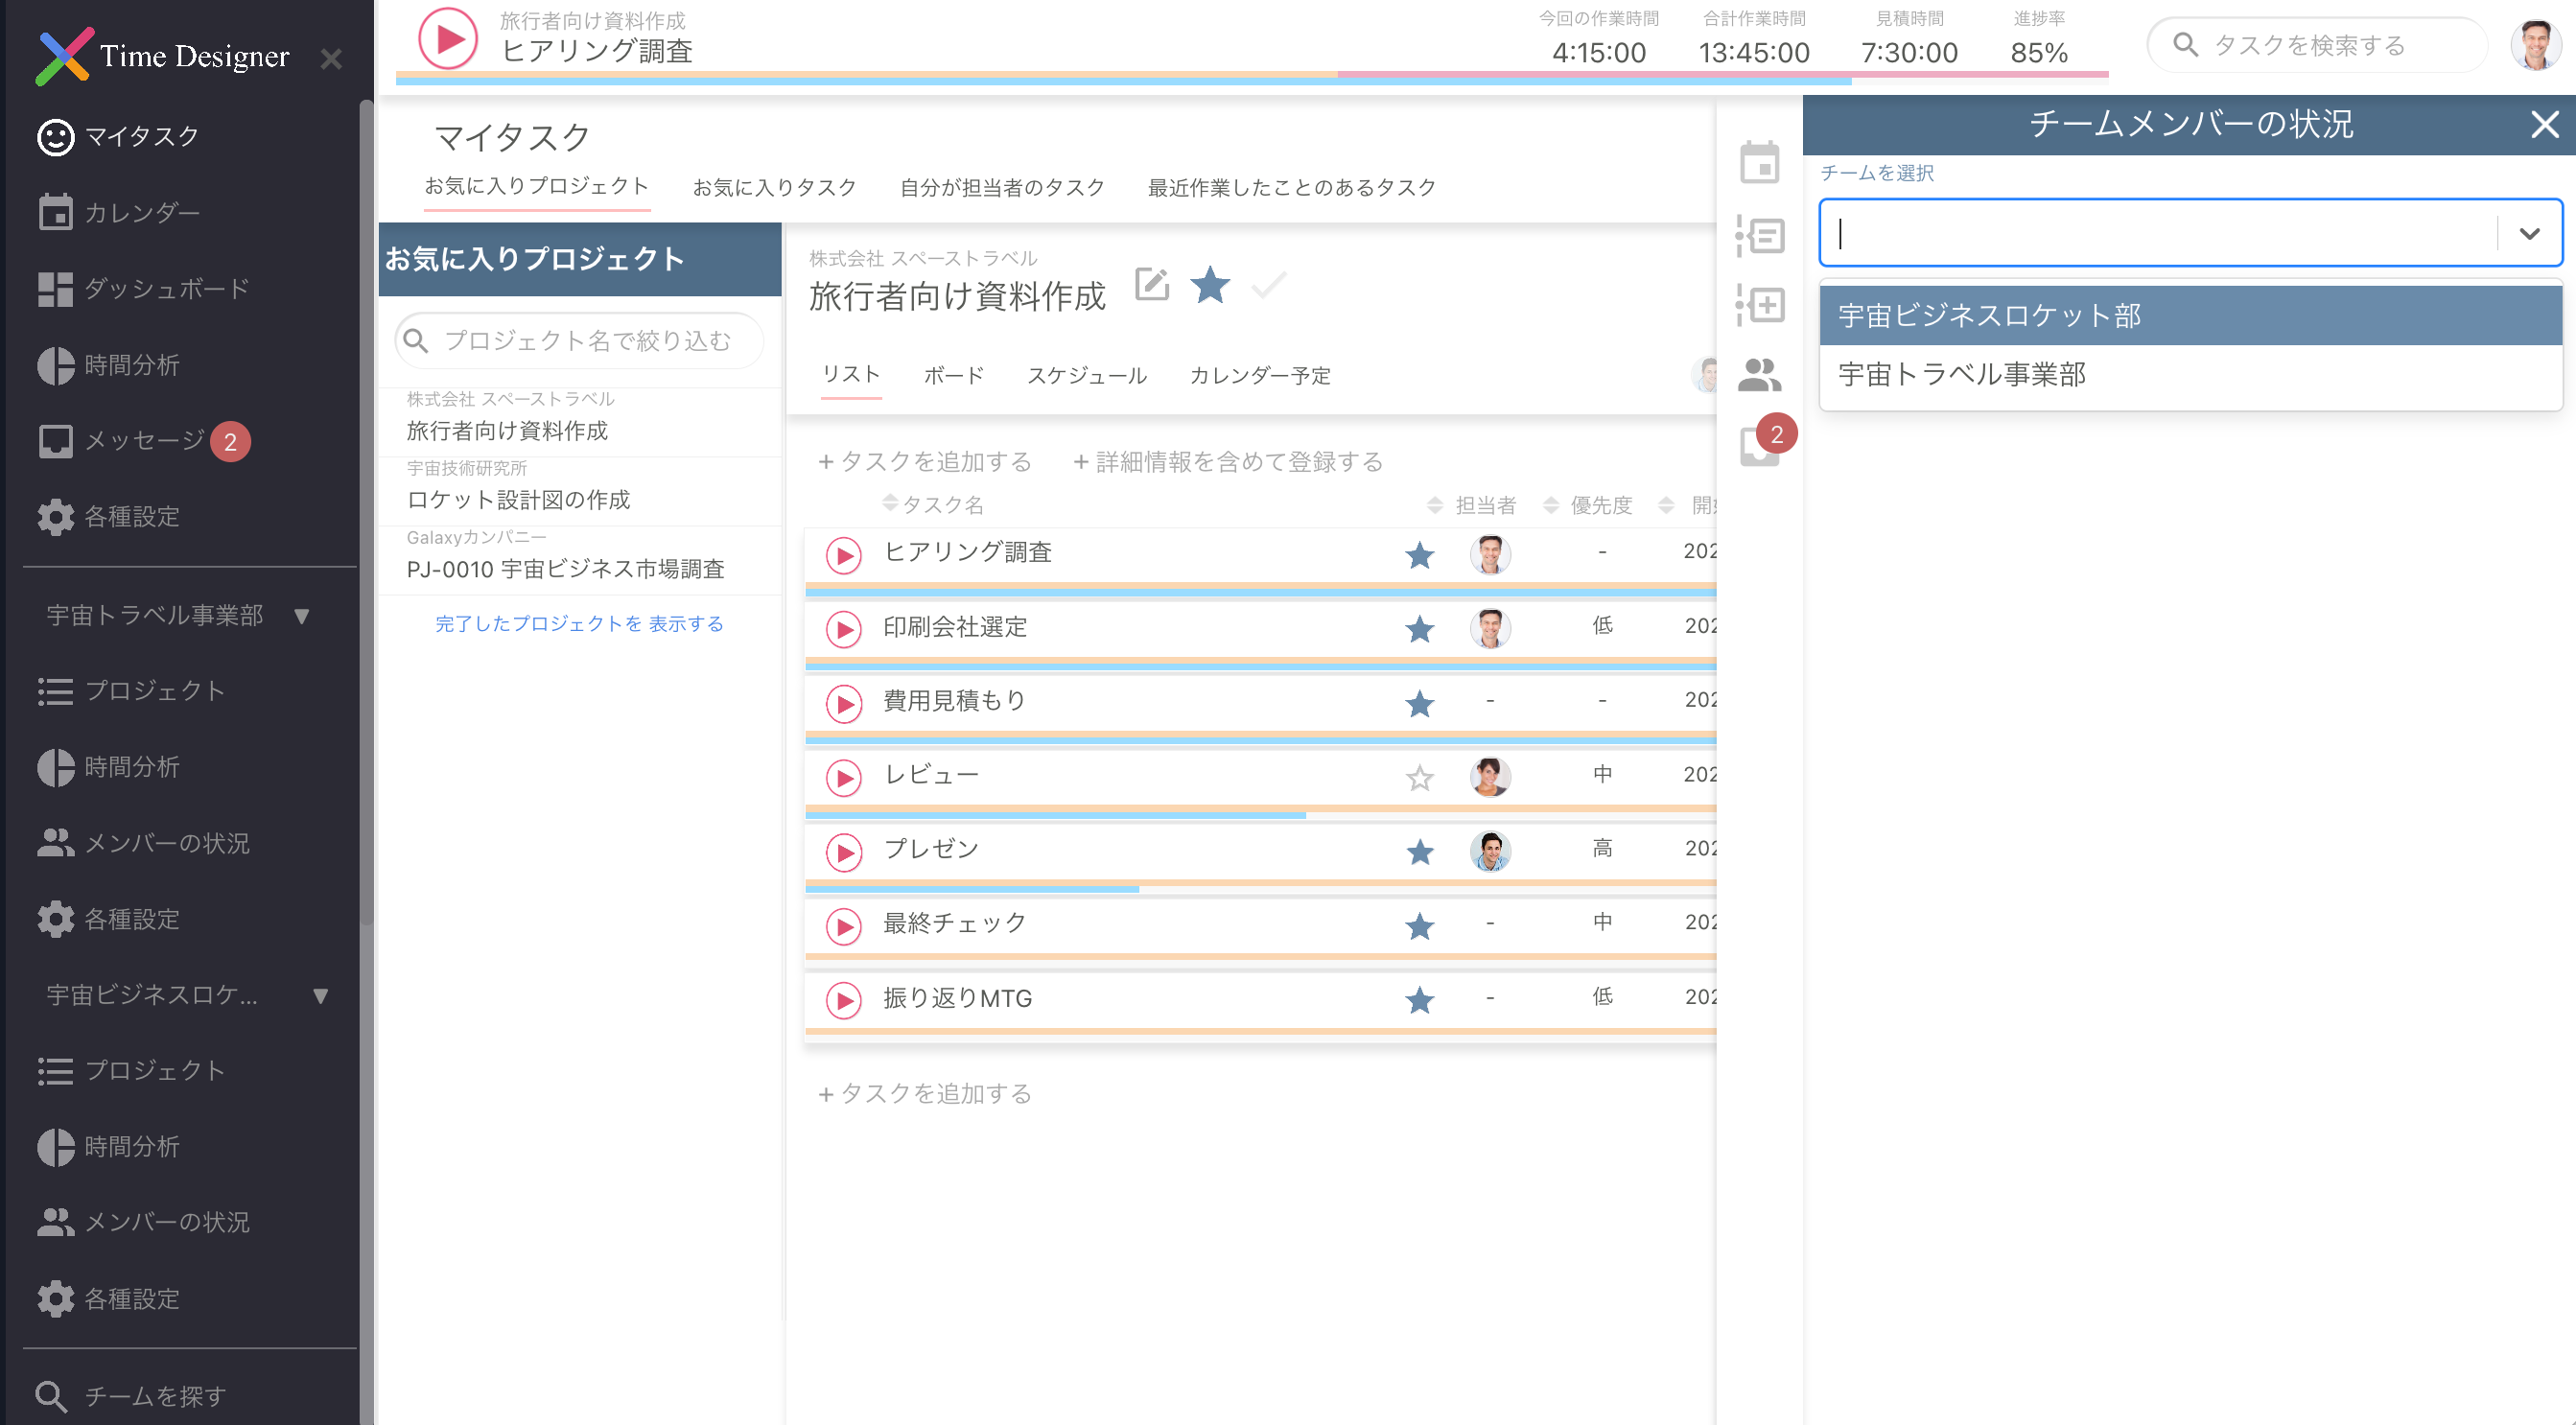The width and height of the screenshot is (2576, 1425).
Task: Switch to the ボード tab
Action: click(953, 375)
